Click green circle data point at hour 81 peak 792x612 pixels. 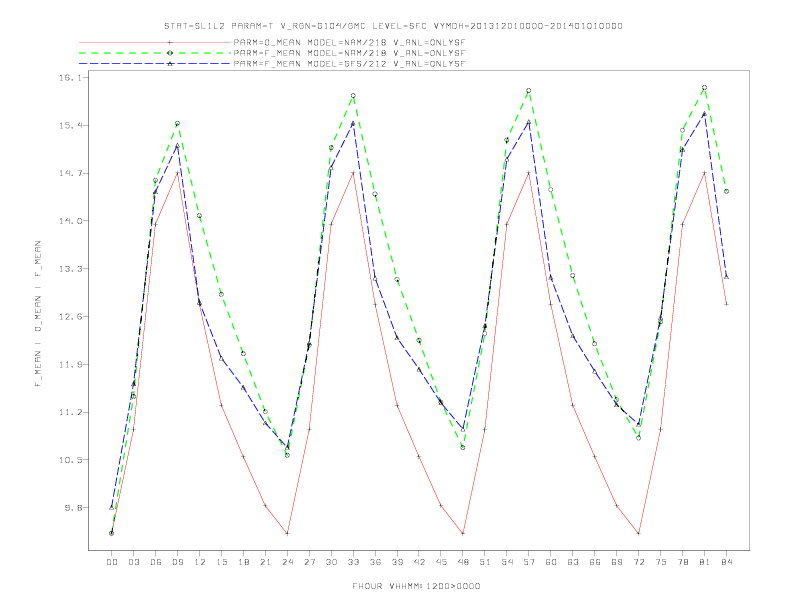[x=705, y=88]
